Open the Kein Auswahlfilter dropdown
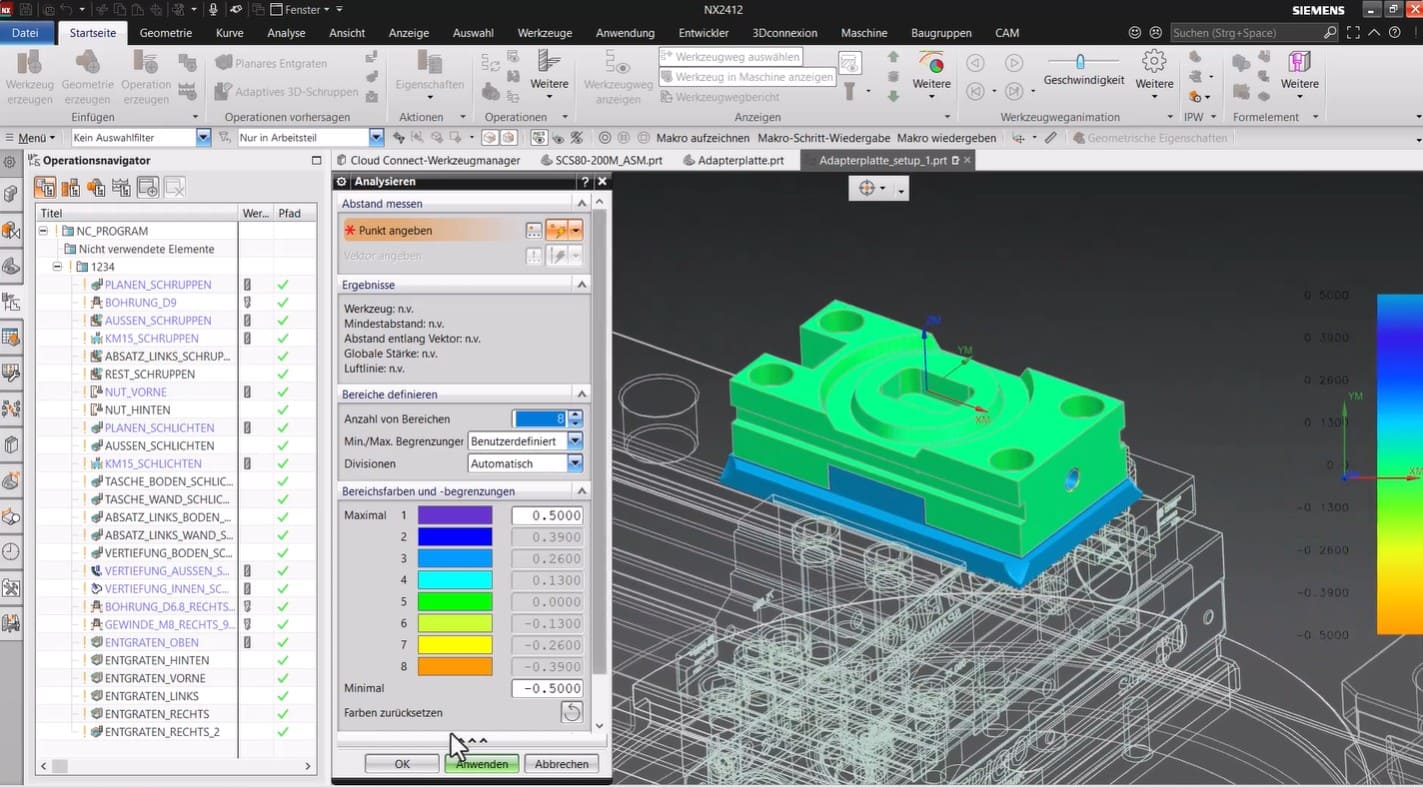The image size is (1423, 788). click(x=204, y=138)
